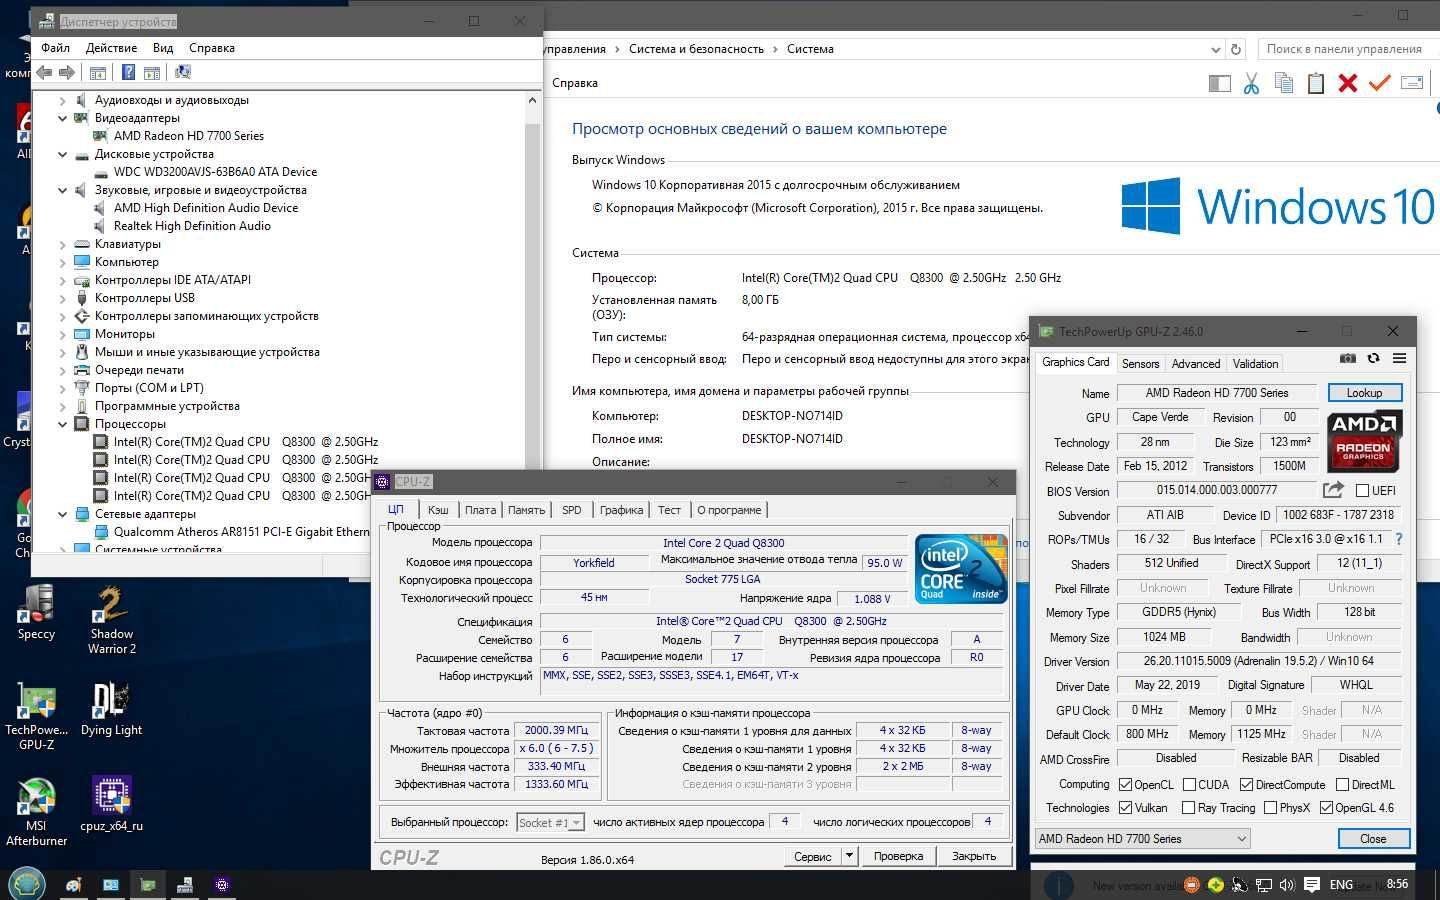Open AMD Radeon HD 7700 Series GPU dropdown
This screenshot has height=900, width=1440.
click(1143, 839)
